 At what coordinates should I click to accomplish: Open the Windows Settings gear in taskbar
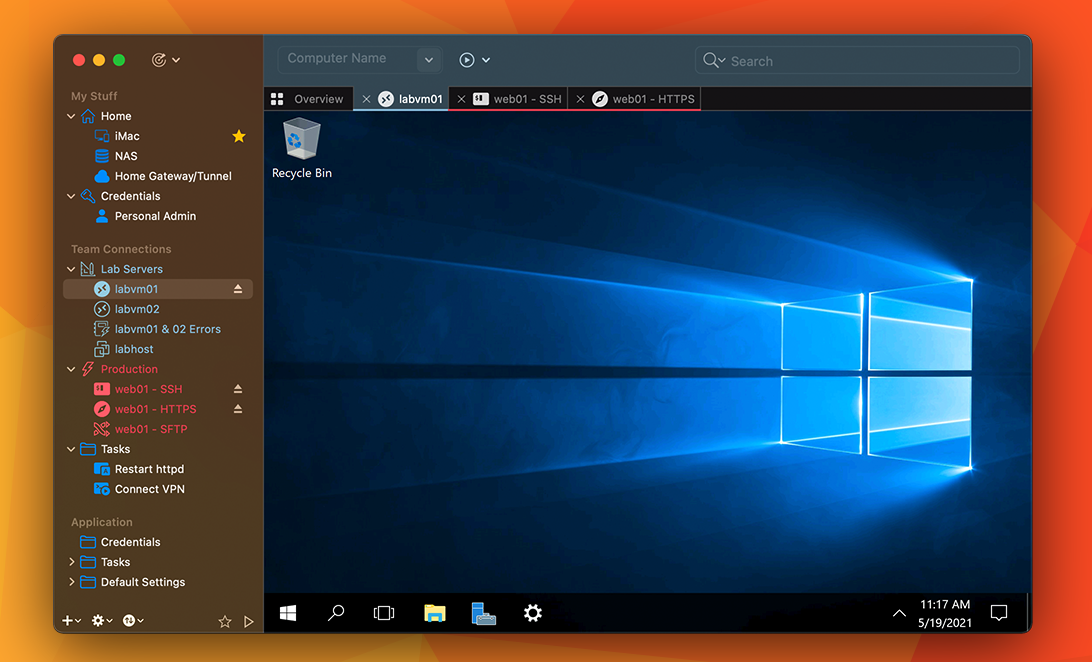coord(533,613)
